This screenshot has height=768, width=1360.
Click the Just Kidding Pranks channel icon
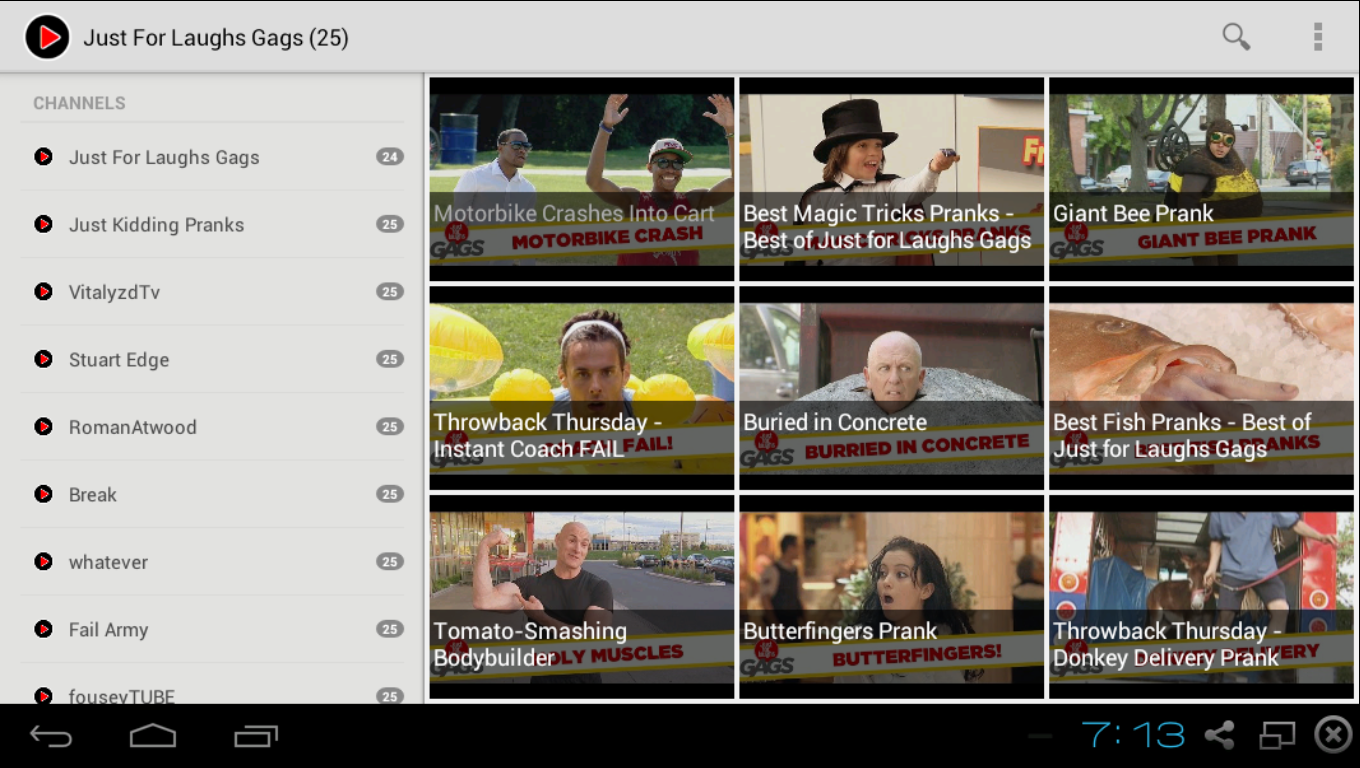43,224
